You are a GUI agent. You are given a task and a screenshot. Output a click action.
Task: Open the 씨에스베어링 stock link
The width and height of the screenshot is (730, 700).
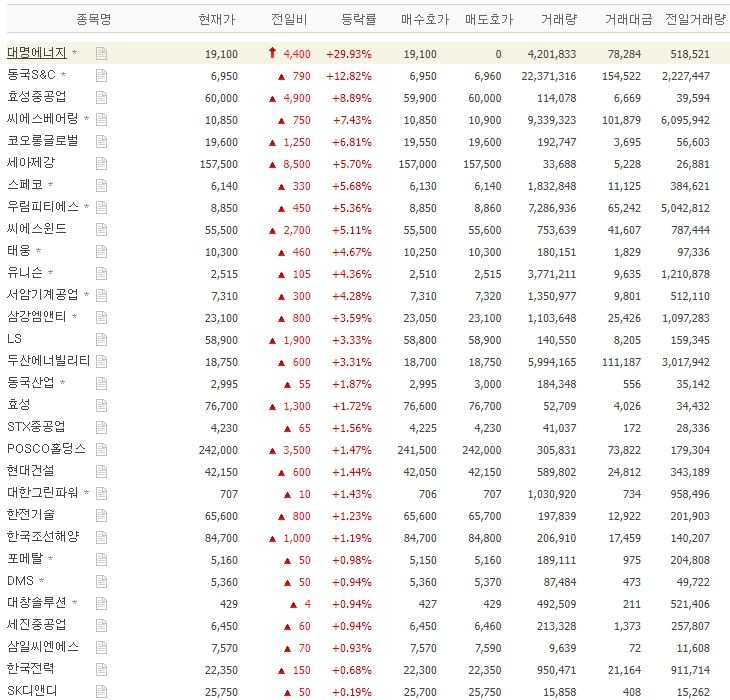point(42,119)
